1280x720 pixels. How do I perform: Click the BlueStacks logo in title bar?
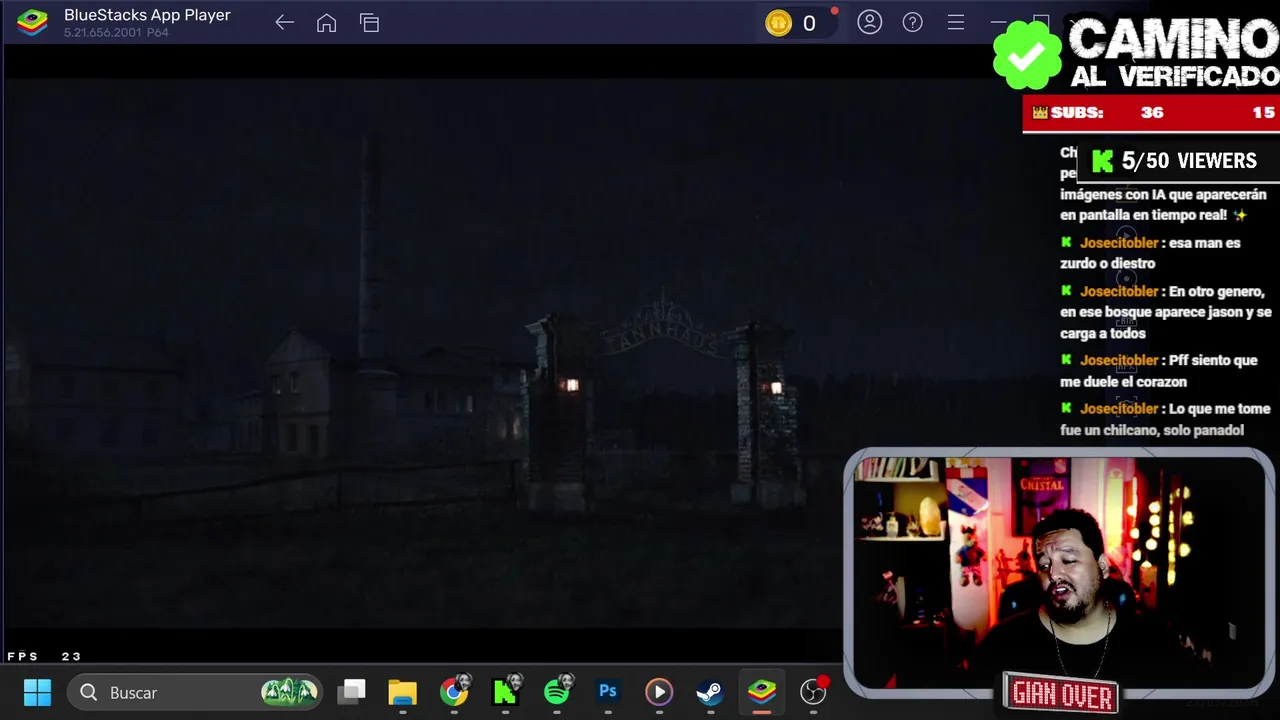(x=32, y=22)
